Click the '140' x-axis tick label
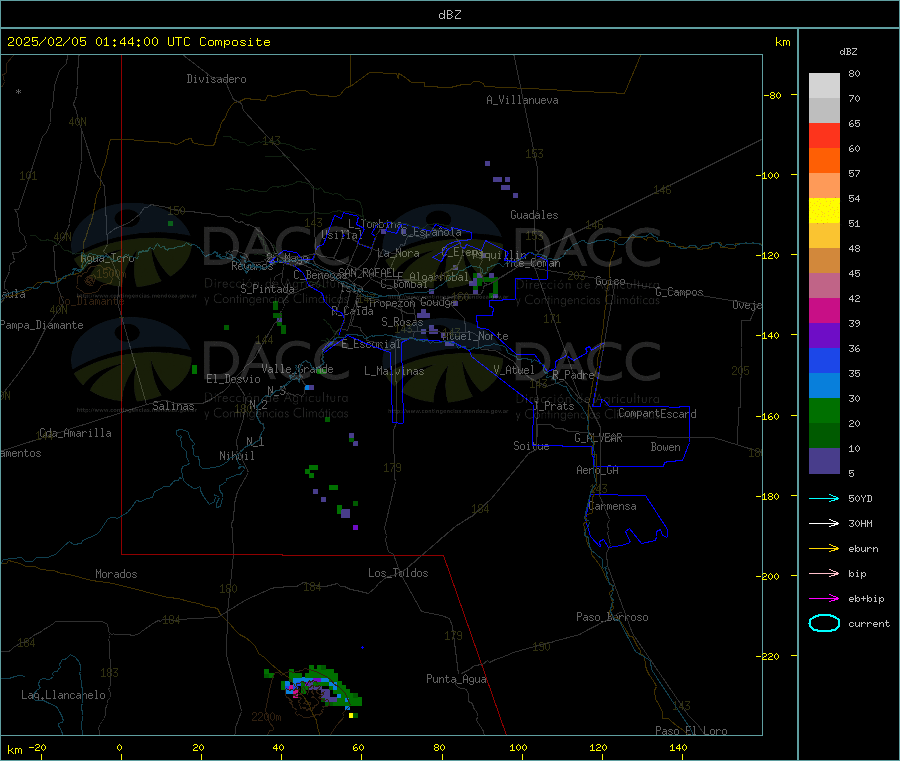The image size is (900, 761). [x=678, y=747]
